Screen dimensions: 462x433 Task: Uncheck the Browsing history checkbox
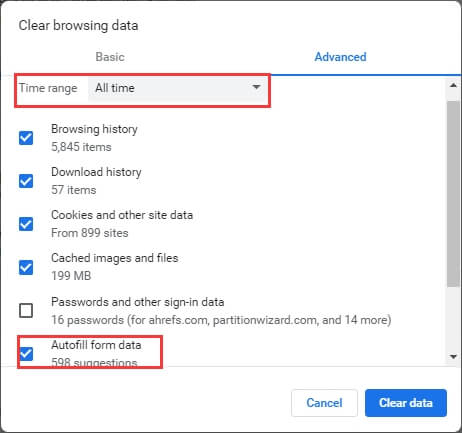[26, 138]
